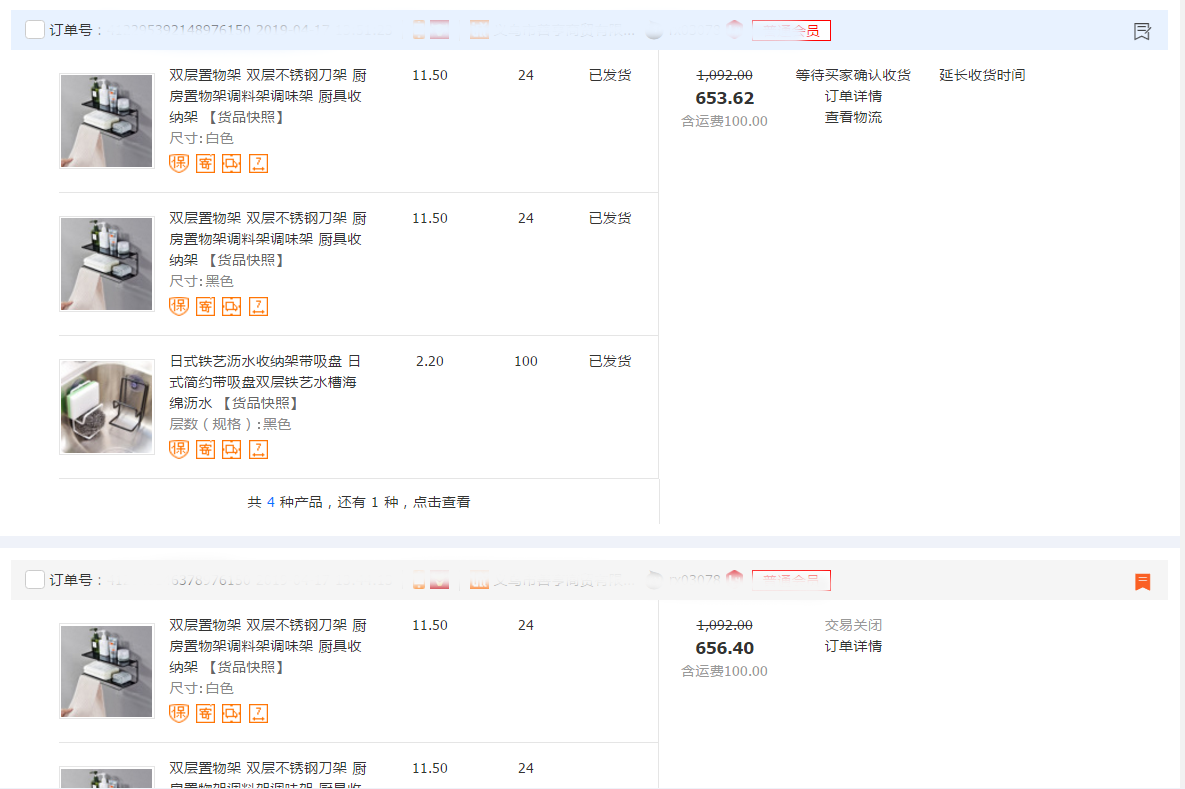1185x789 pixels.
Task: Open 订单详情 for the closed transaction order
Action: pyautogui.click(x=853, y=646)
